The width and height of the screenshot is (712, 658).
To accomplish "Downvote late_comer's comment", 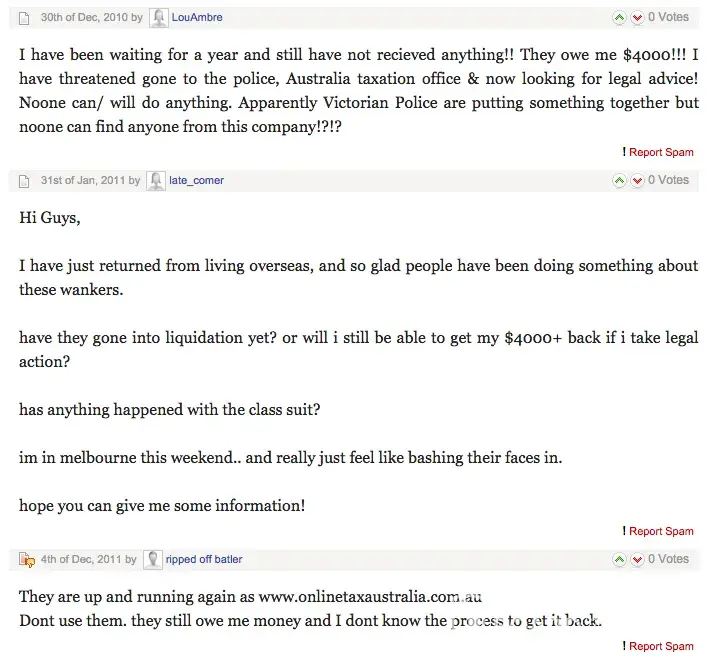I will [x=637, y=181].
